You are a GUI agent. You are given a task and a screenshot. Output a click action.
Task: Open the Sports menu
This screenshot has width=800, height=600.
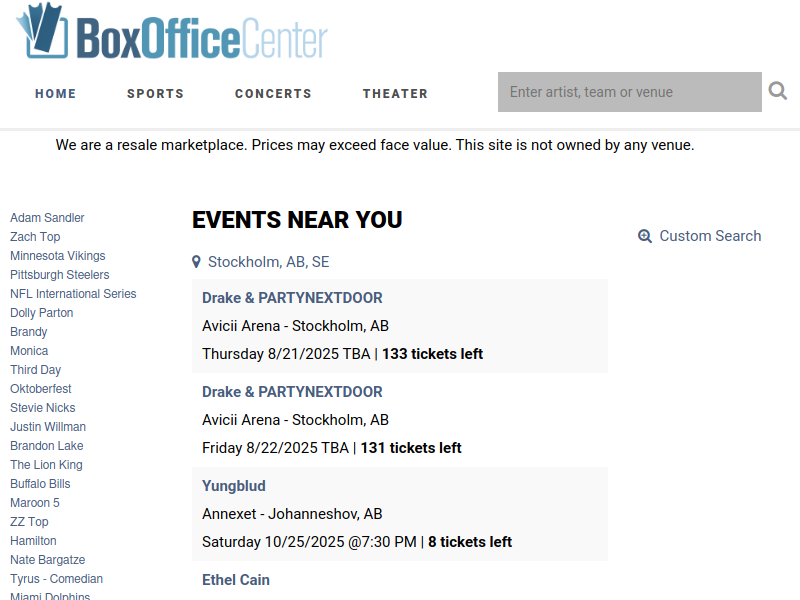click(156, 94)
